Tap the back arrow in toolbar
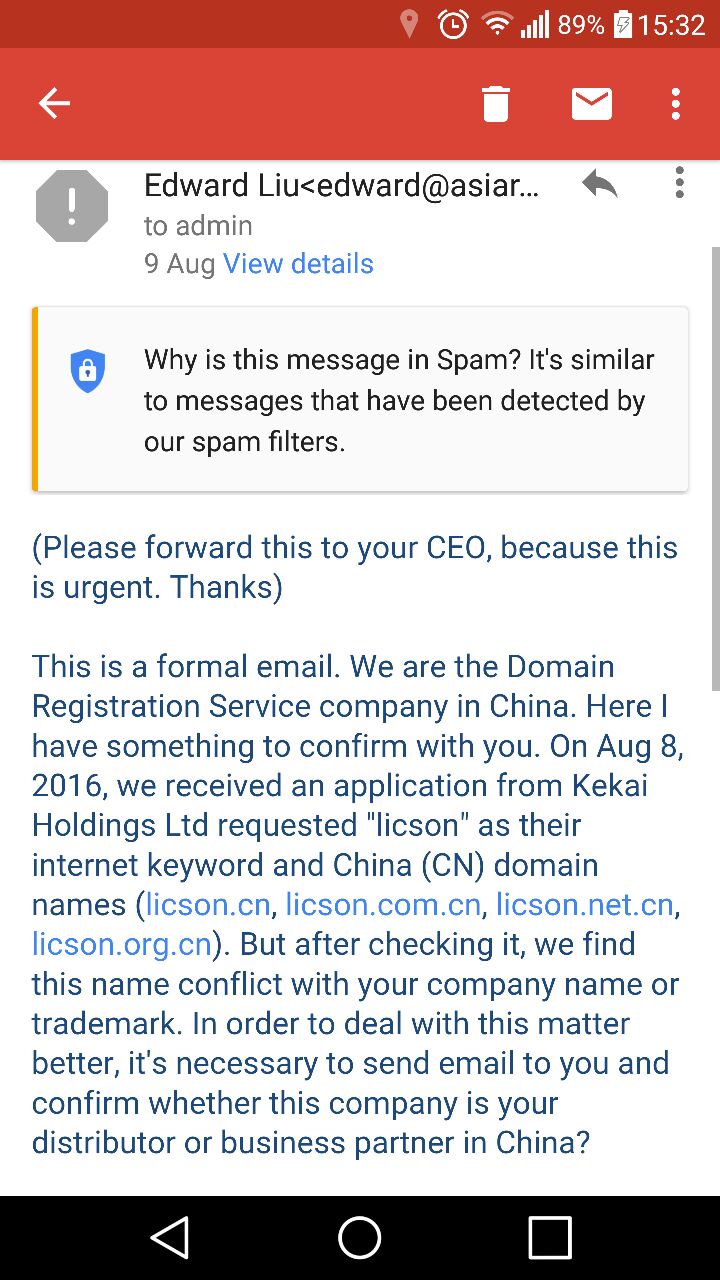 54,103
